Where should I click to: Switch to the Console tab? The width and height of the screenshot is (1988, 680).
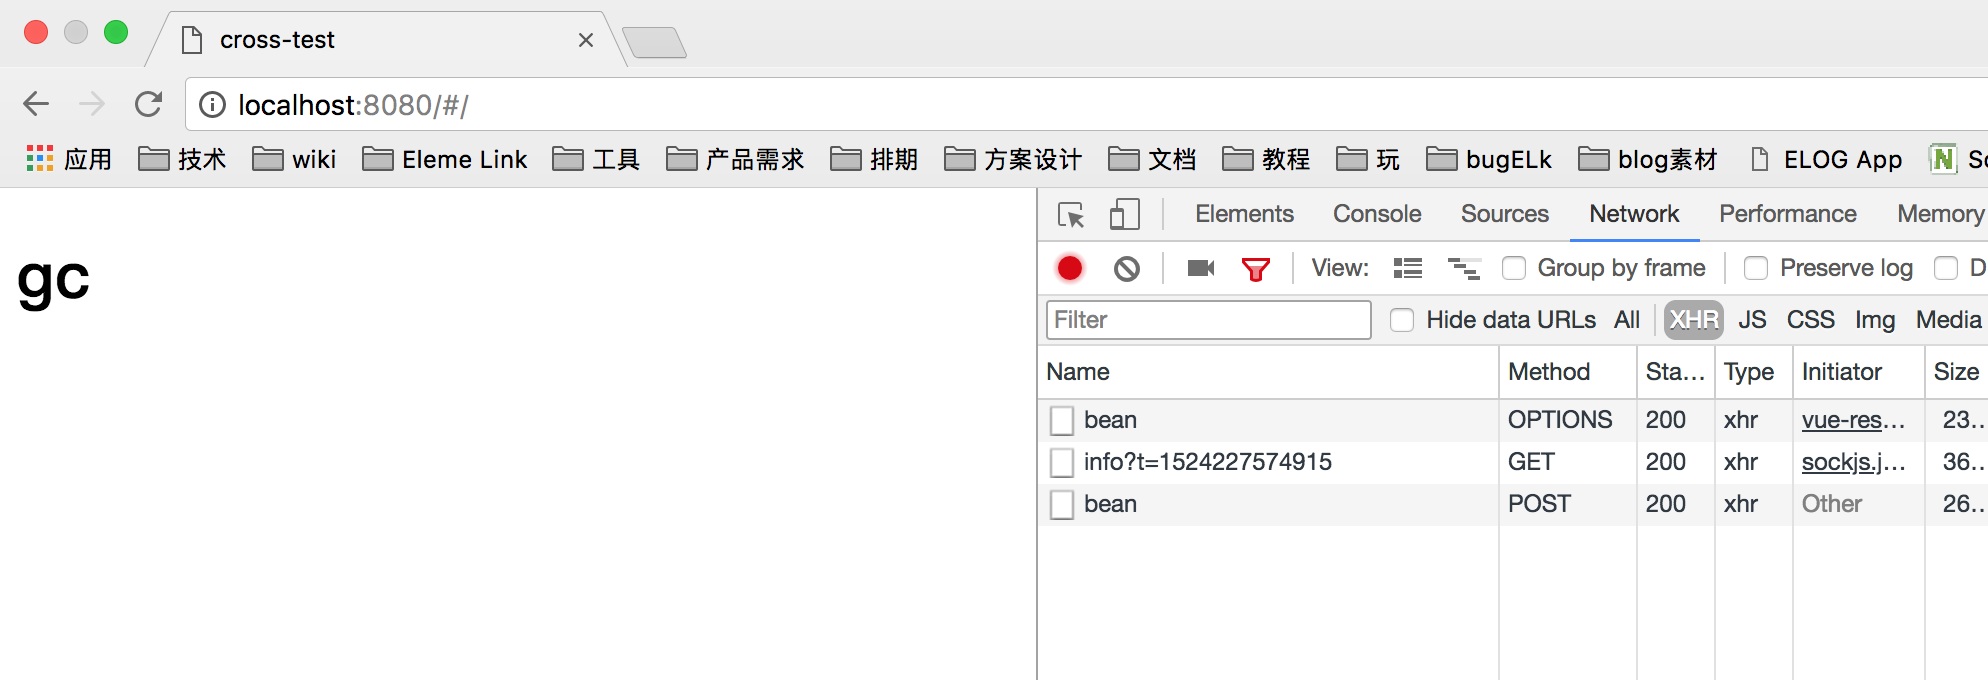[1376, 214]
